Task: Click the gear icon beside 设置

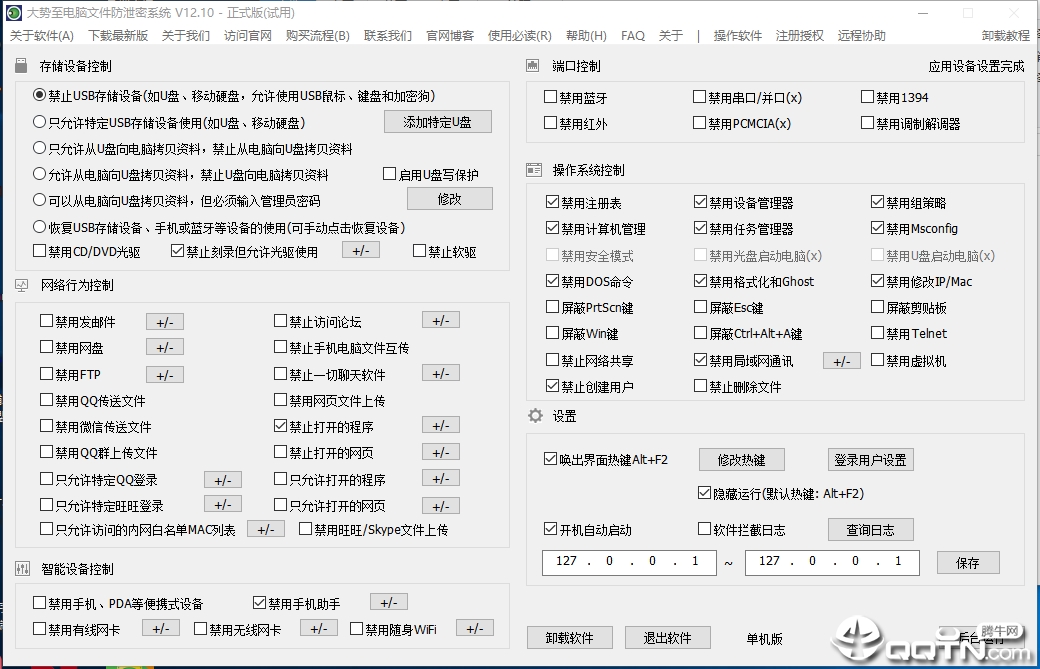Action: tap(535, 415)
